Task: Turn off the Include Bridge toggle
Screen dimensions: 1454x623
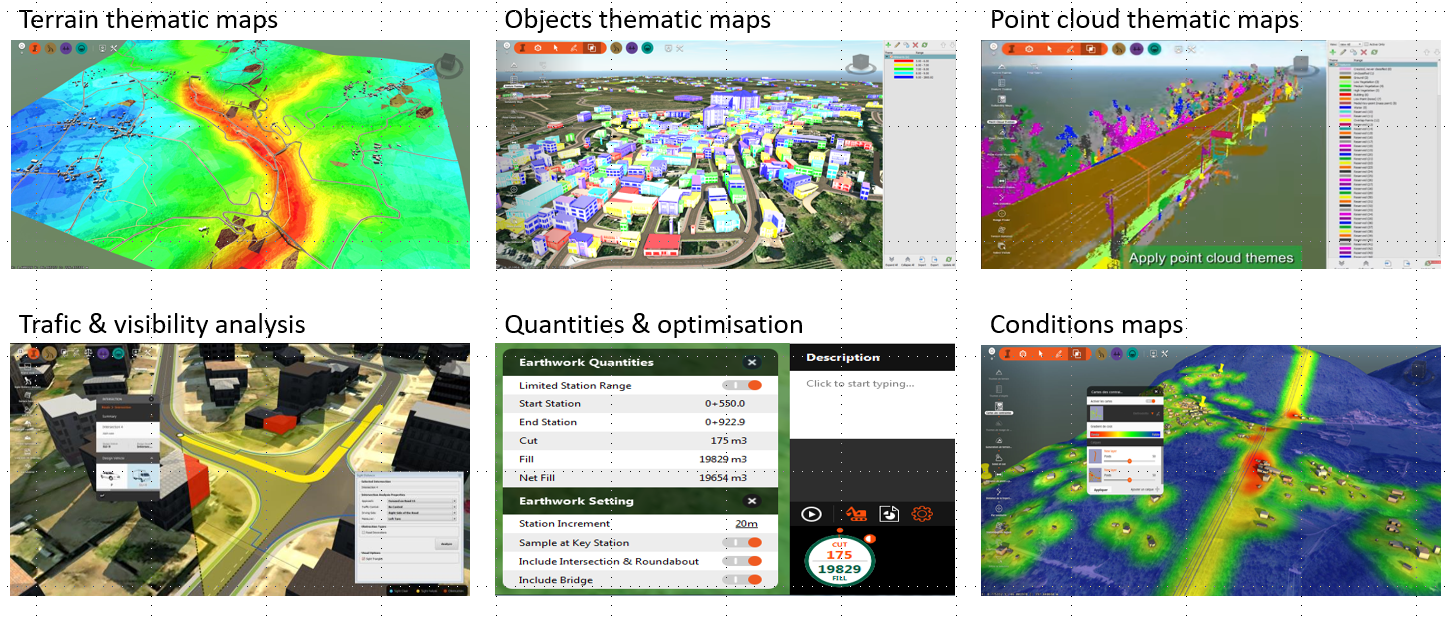Action: tap(744, 579)
